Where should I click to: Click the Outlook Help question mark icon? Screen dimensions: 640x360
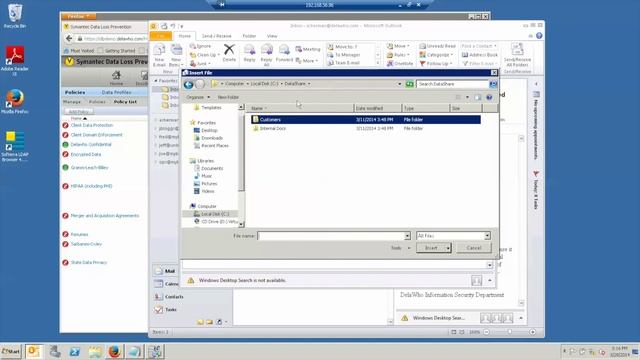[x=539, y=36]
